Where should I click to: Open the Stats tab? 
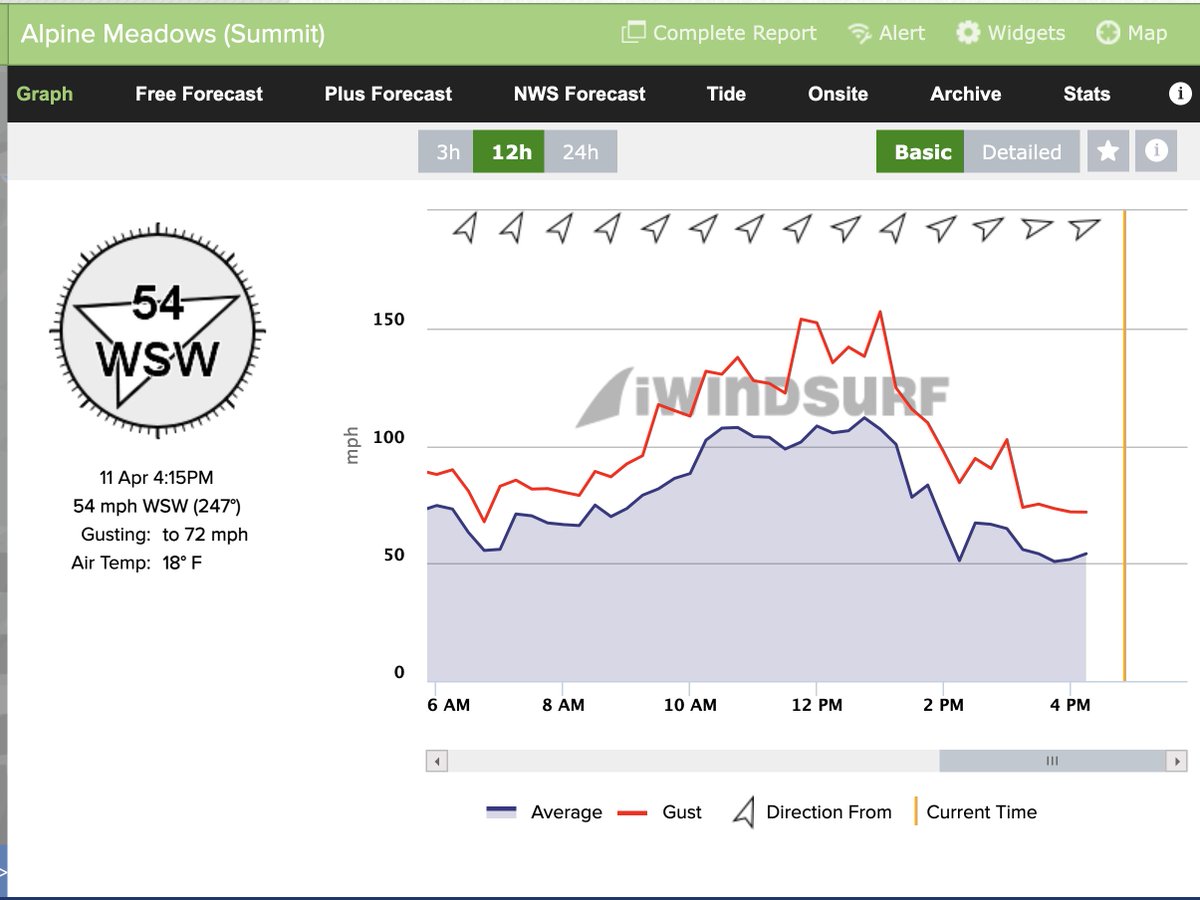coord(1087,94)
